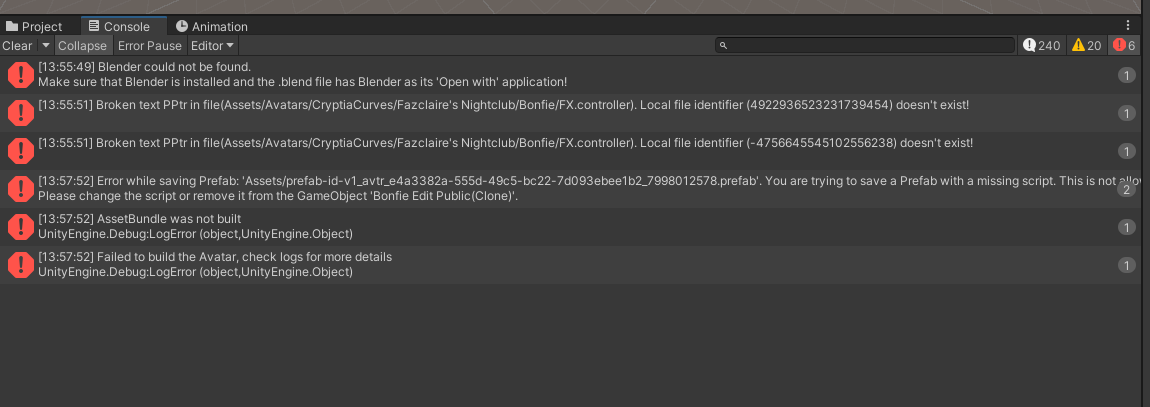Screen dimensions: 1150x407
Task: Click the error icon beside AssetBundle message
Action: point(21,227)
